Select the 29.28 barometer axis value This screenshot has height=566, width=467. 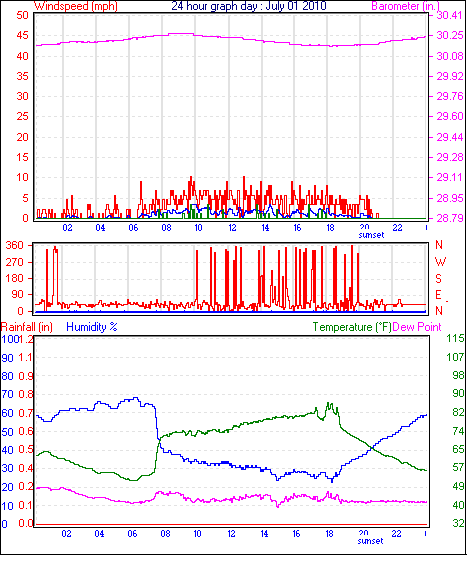point(450,157)
